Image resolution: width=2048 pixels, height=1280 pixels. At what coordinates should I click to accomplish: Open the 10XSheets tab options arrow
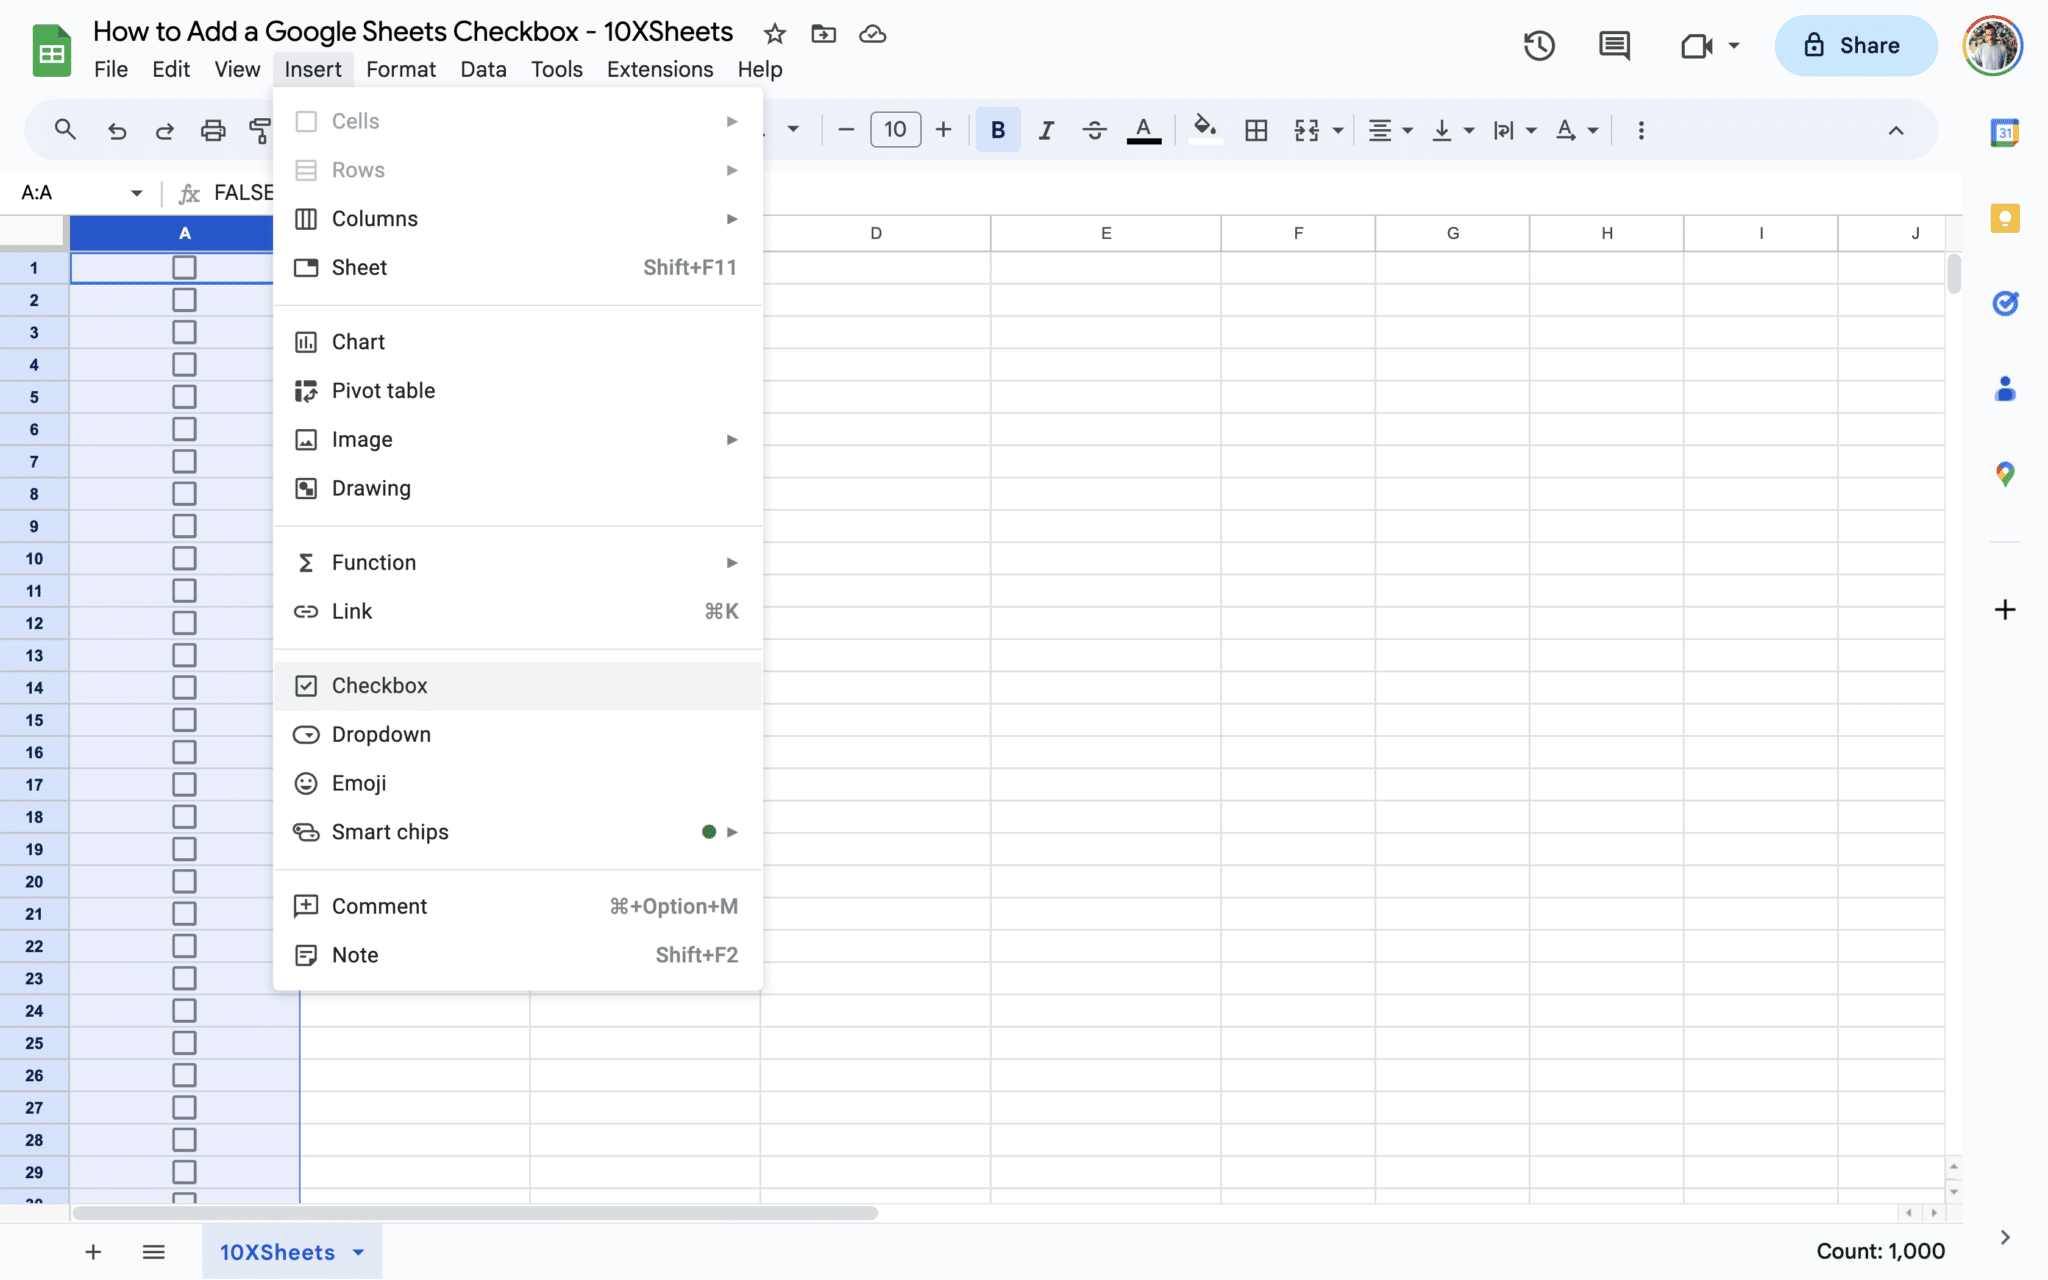[x=359, y=1252]
